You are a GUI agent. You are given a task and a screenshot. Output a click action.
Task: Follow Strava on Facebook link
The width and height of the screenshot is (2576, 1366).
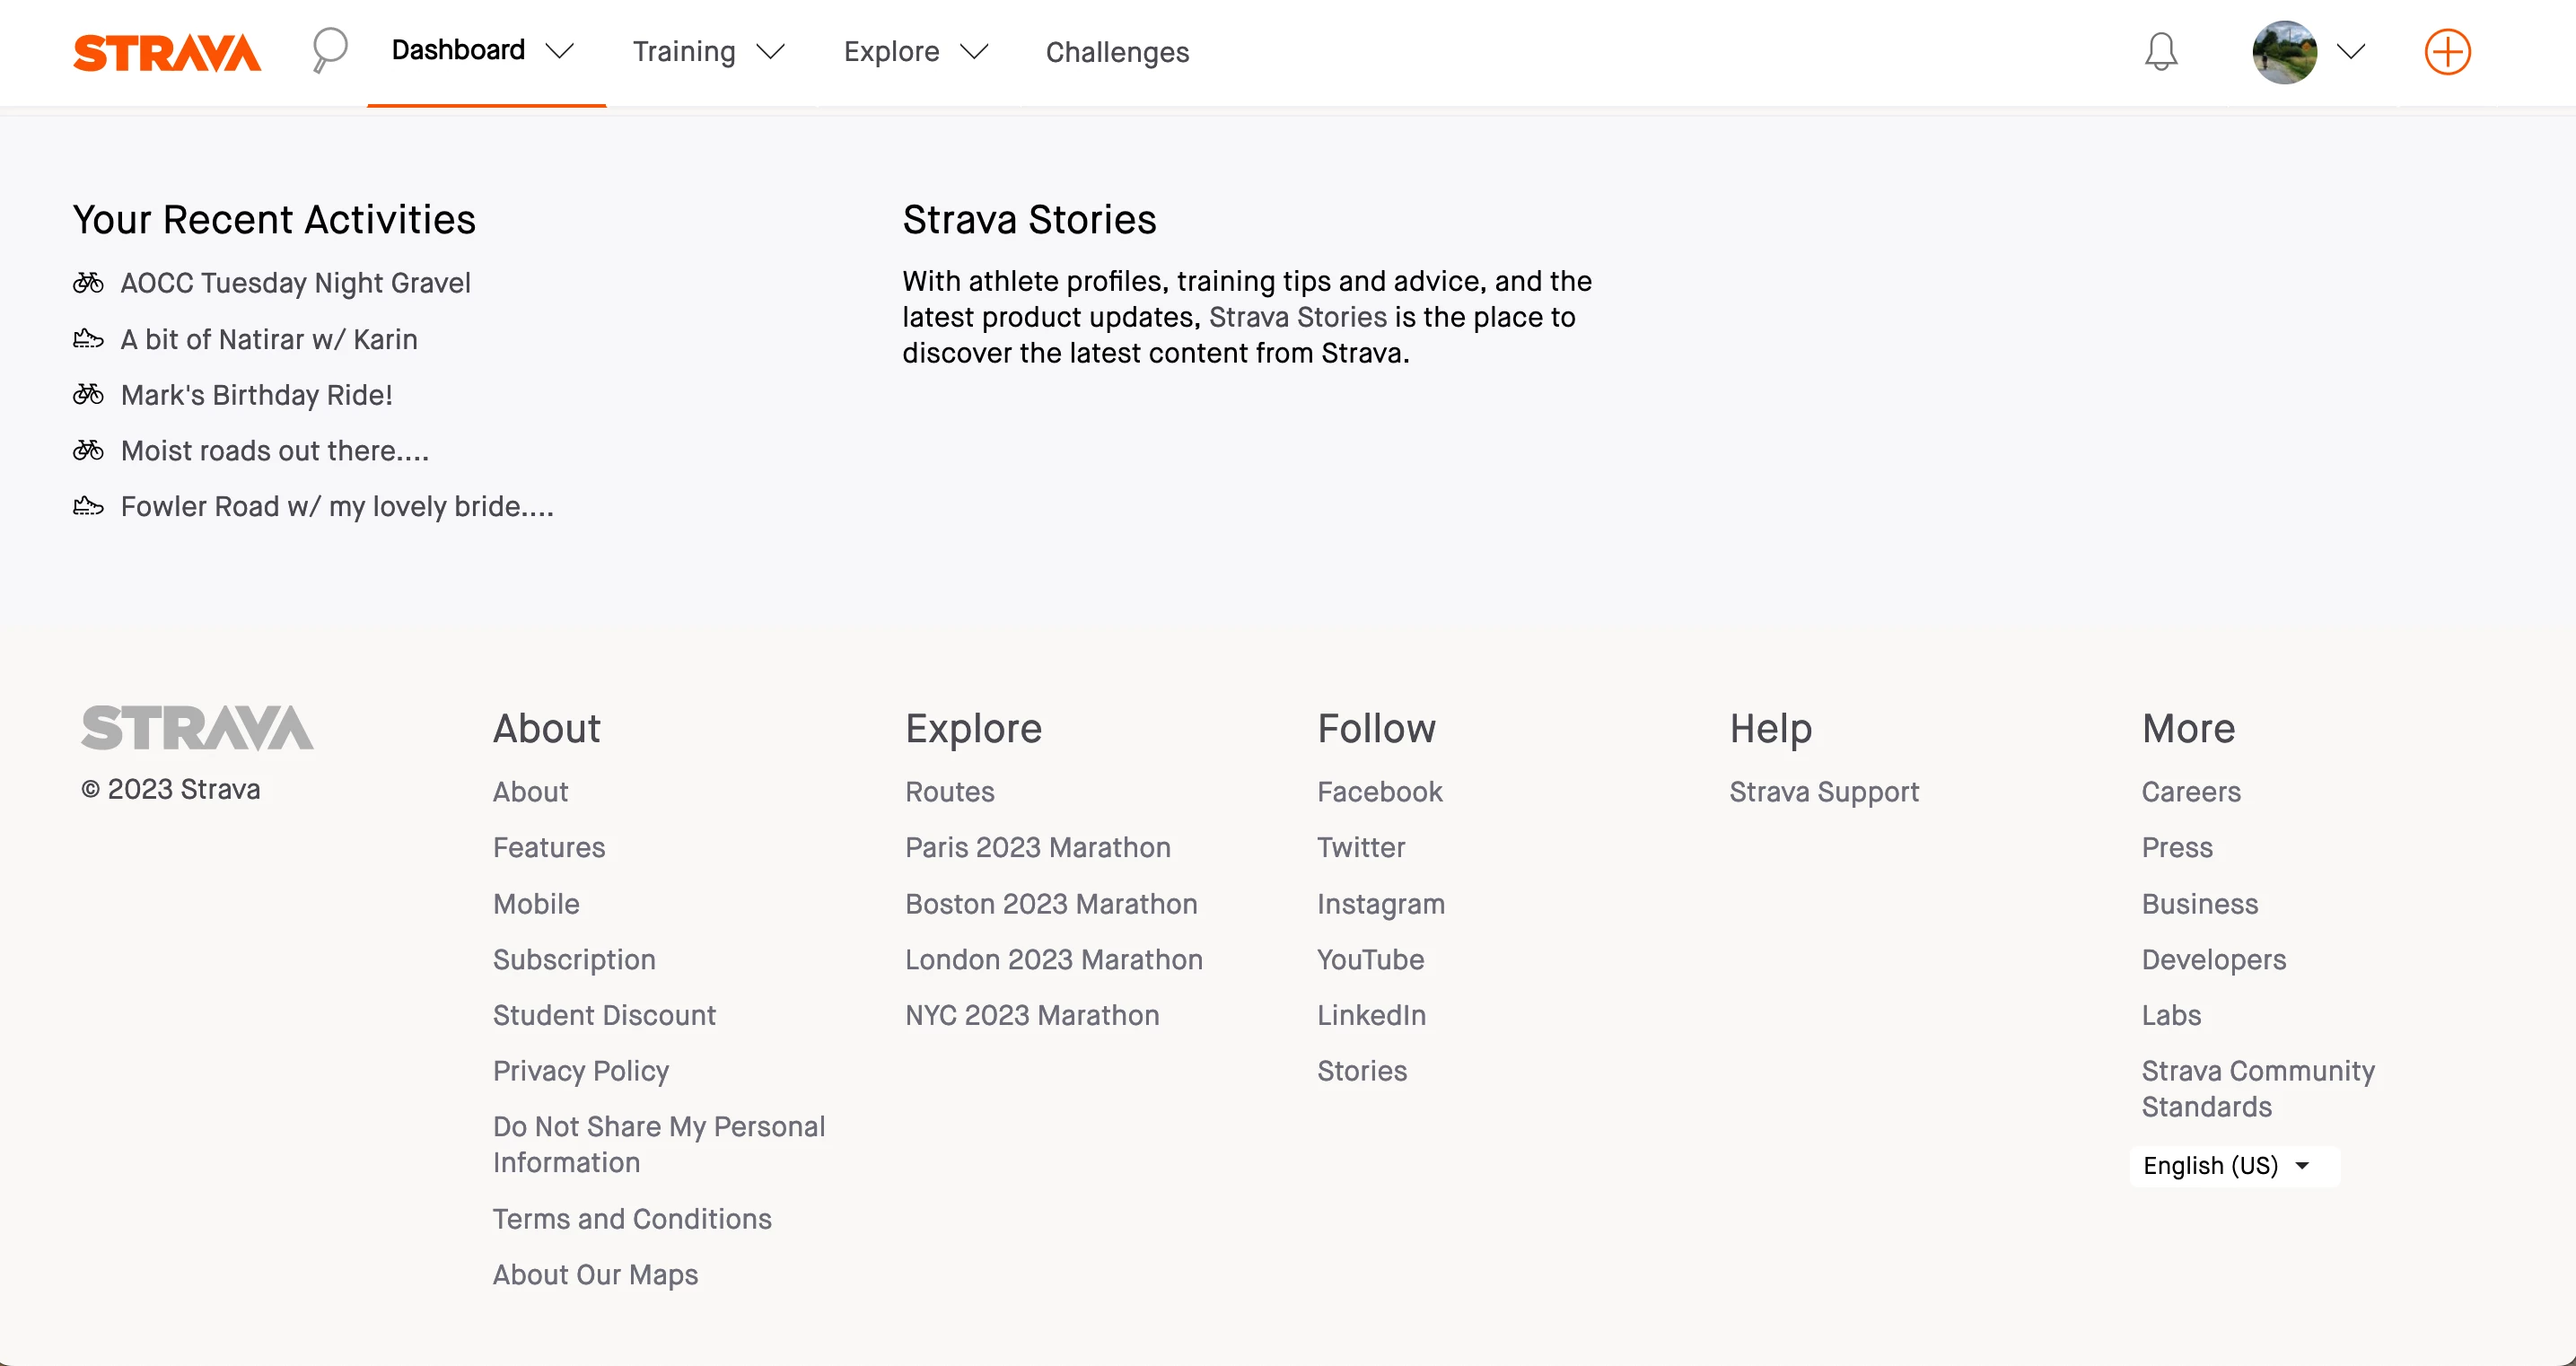click(x=1379, y=792)
